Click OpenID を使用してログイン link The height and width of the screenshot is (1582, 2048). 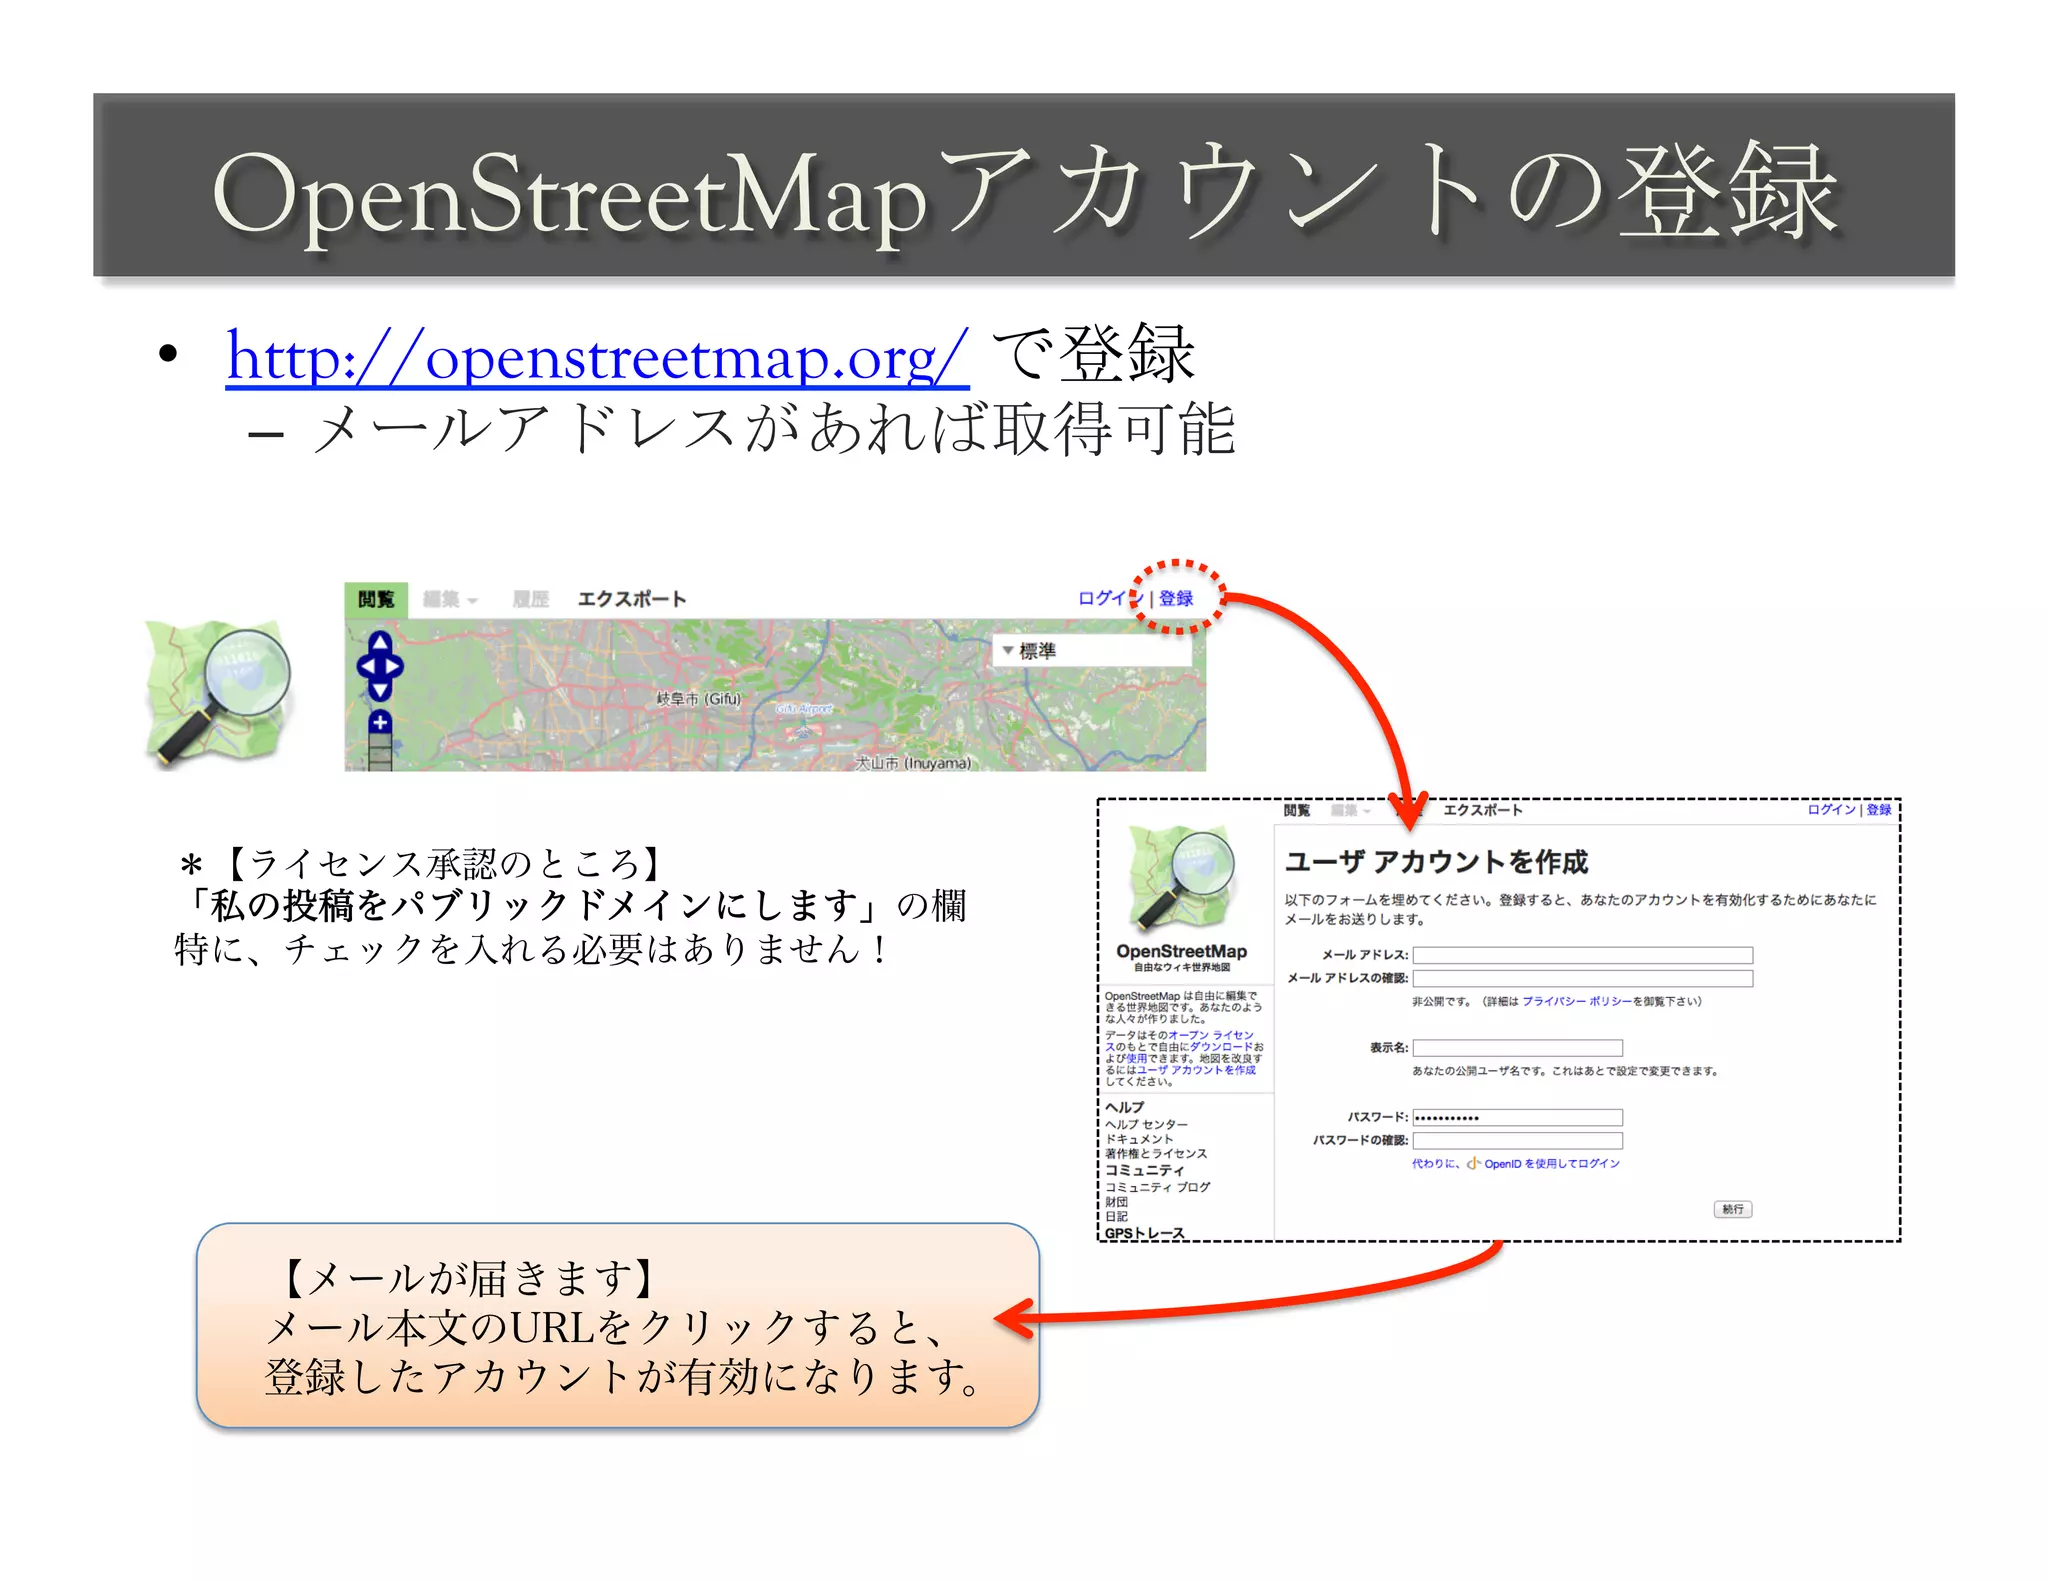(1552, 1164)
